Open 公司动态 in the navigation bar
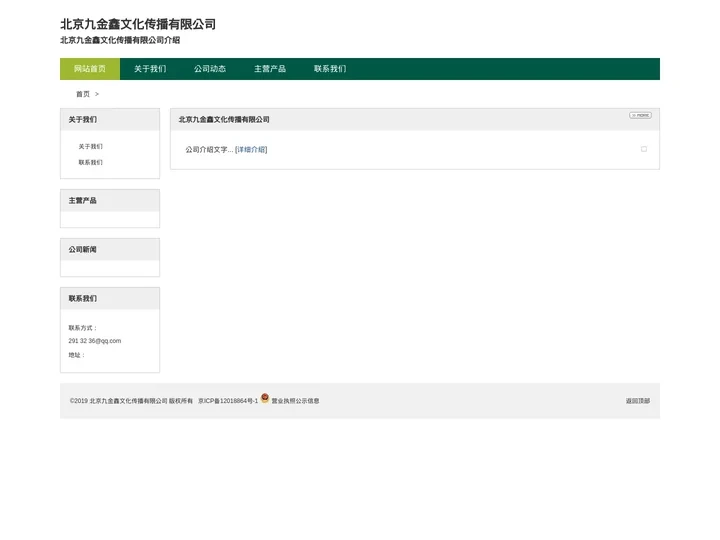This screenshot has width=720, height=540. (210, 69)
